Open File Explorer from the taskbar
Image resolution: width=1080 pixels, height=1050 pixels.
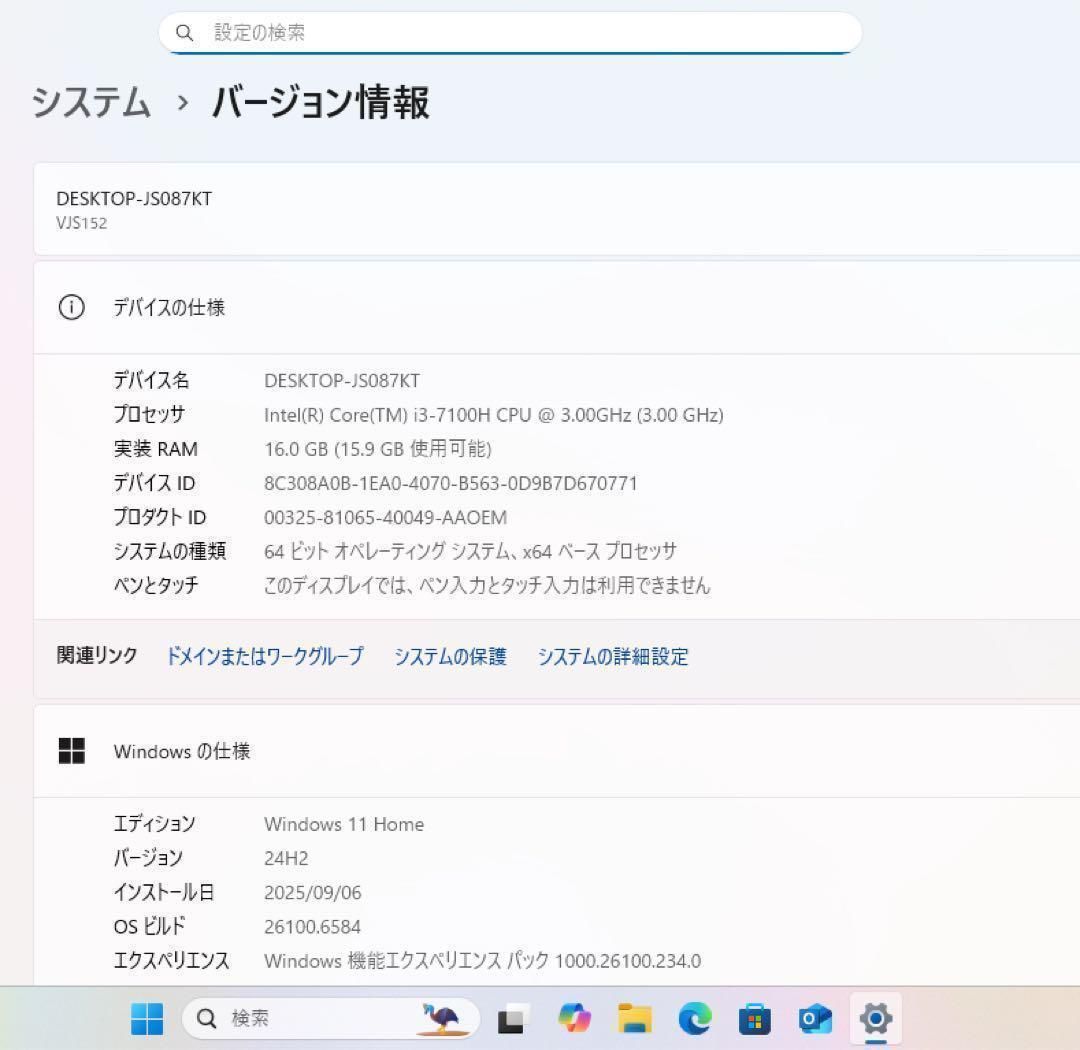pyautogui.click(x=635, y=1019)
